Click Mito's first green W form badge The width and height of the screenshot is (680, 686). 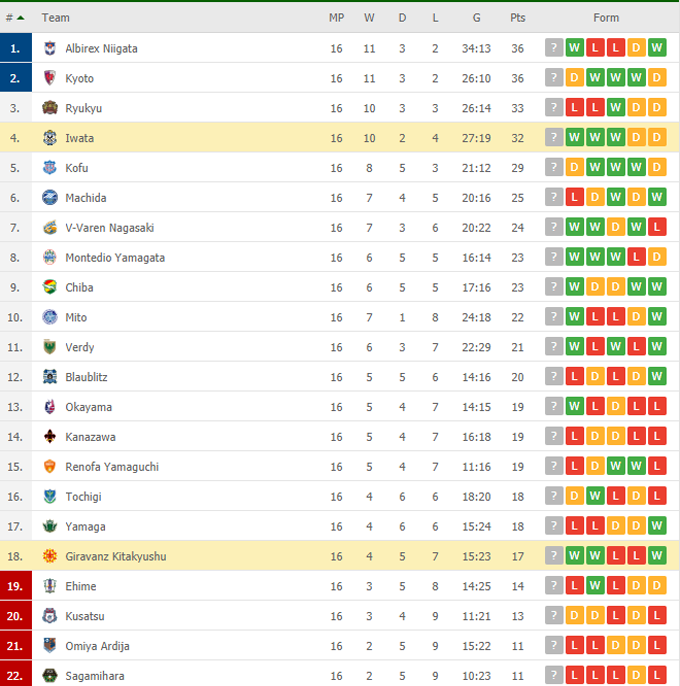574,317
